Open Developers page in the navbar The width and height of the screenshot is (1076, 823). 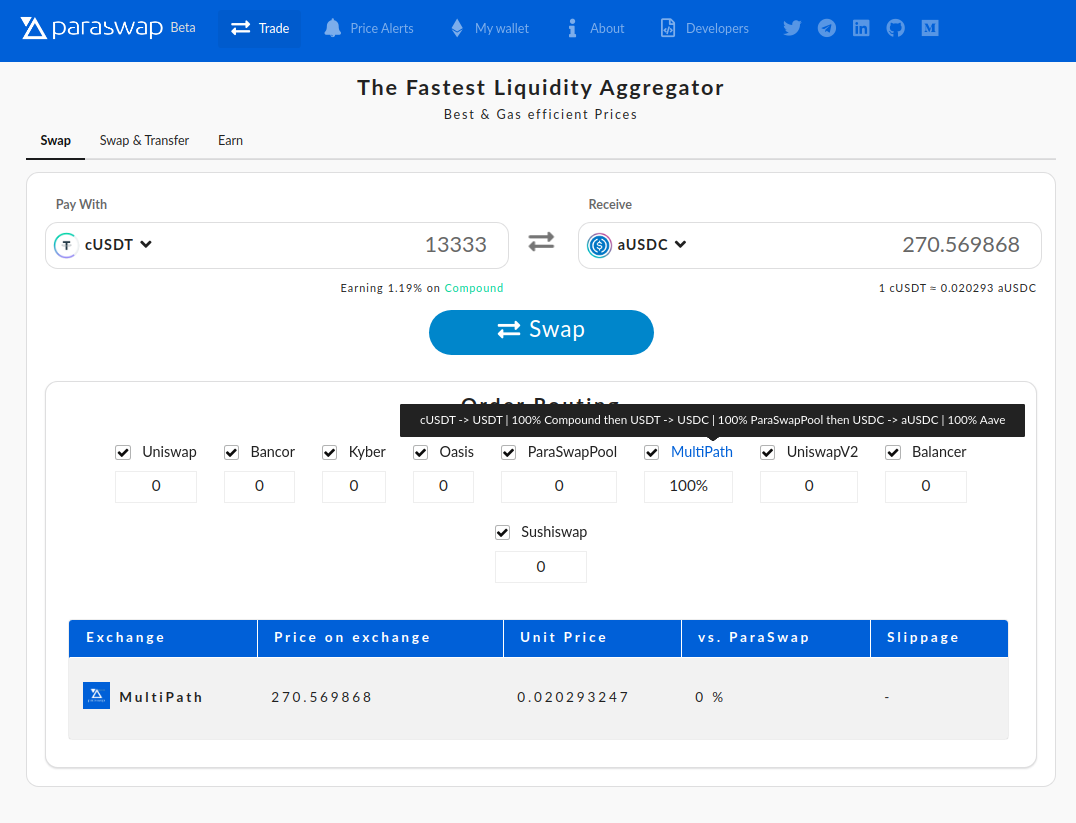(x=704, y=28)
